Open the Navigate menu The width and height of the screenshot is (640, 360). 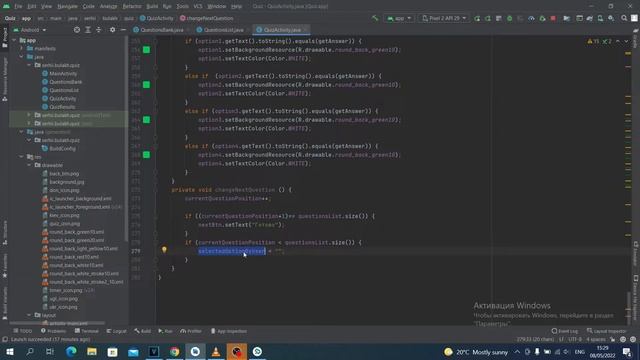click(67, 6)
